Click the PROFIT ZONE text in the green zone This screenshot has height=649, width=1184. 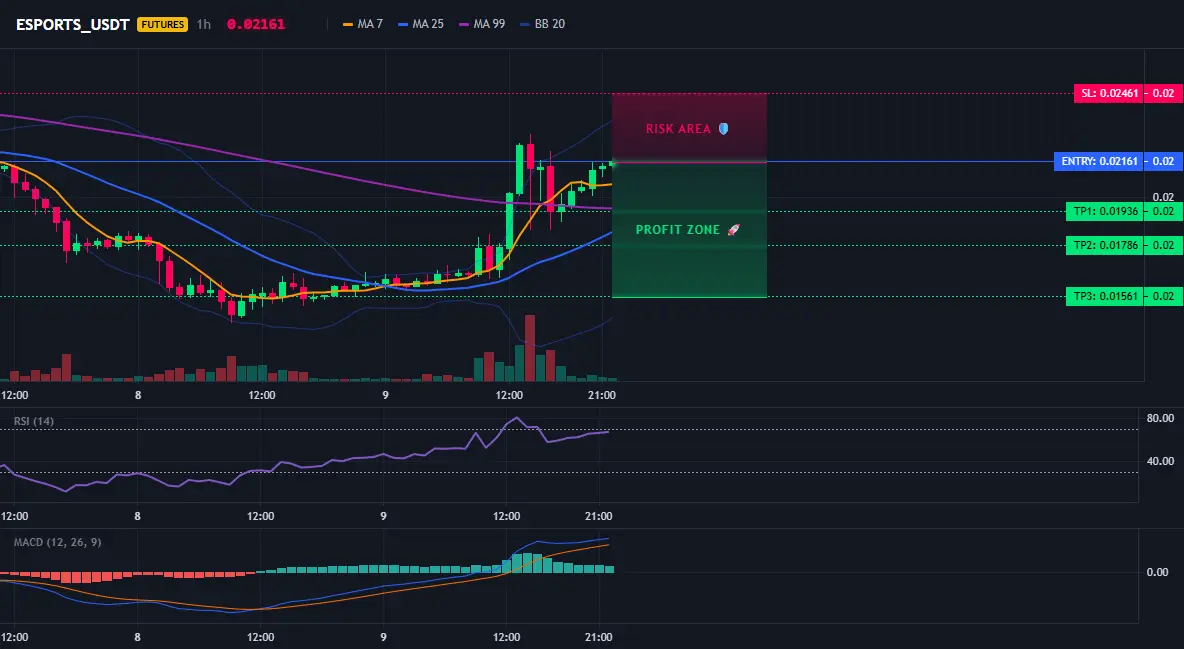(x=678, y=230)
